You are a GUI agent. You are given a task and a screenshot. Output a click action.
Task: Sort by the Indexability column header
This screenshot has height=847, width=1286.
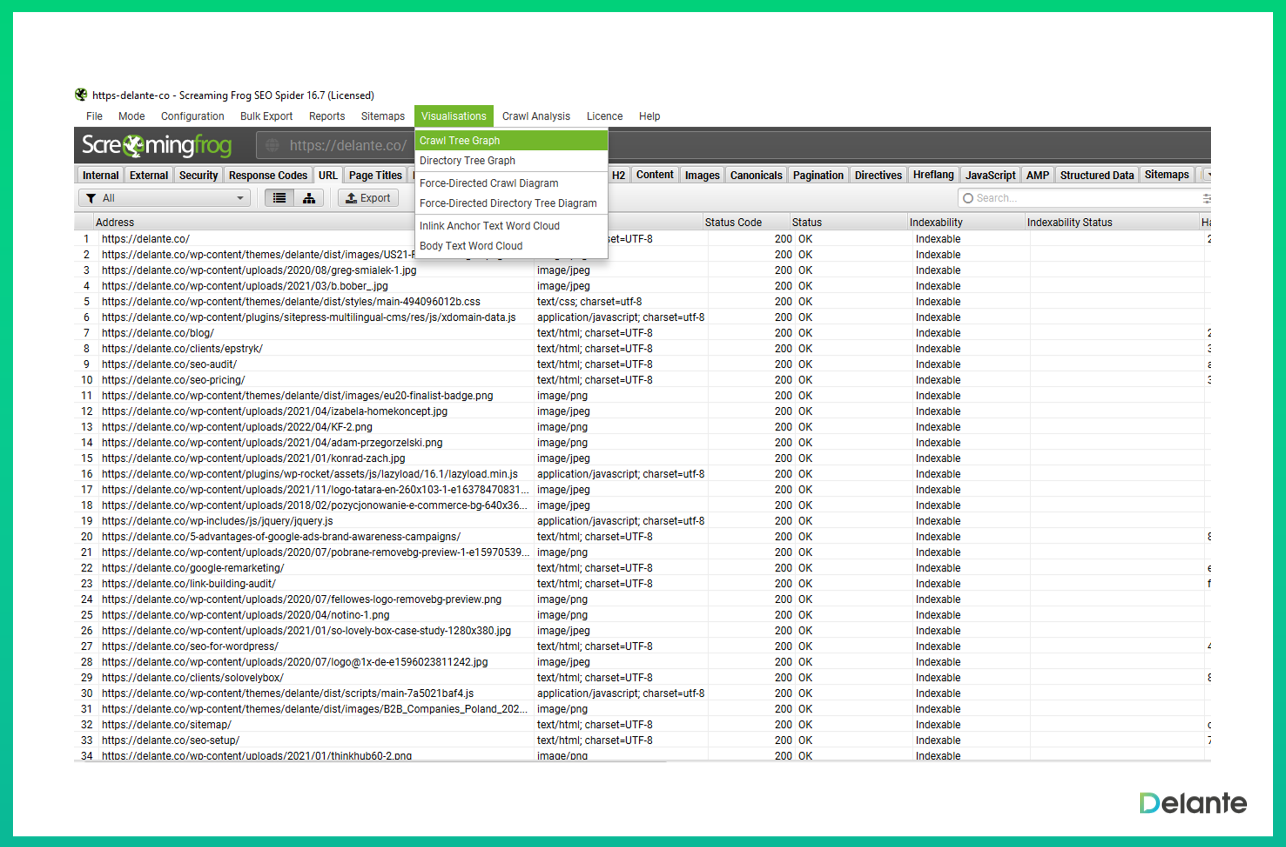(964, 222)
